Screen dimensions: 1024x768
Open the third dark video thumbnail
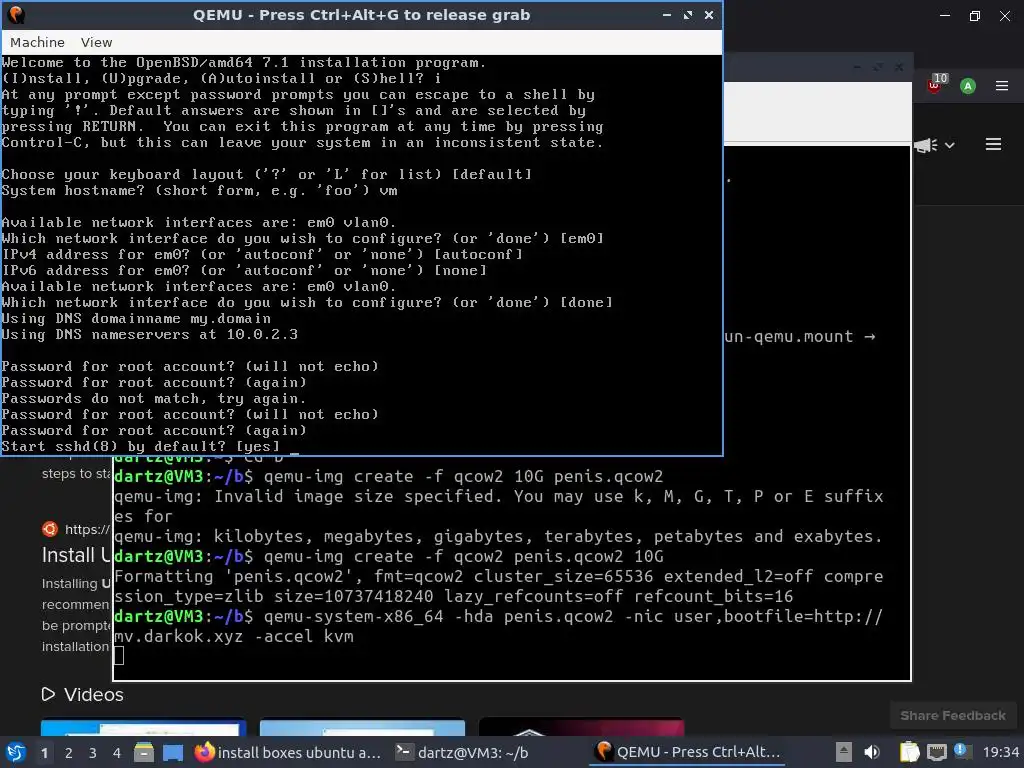(x=581, y=727)
